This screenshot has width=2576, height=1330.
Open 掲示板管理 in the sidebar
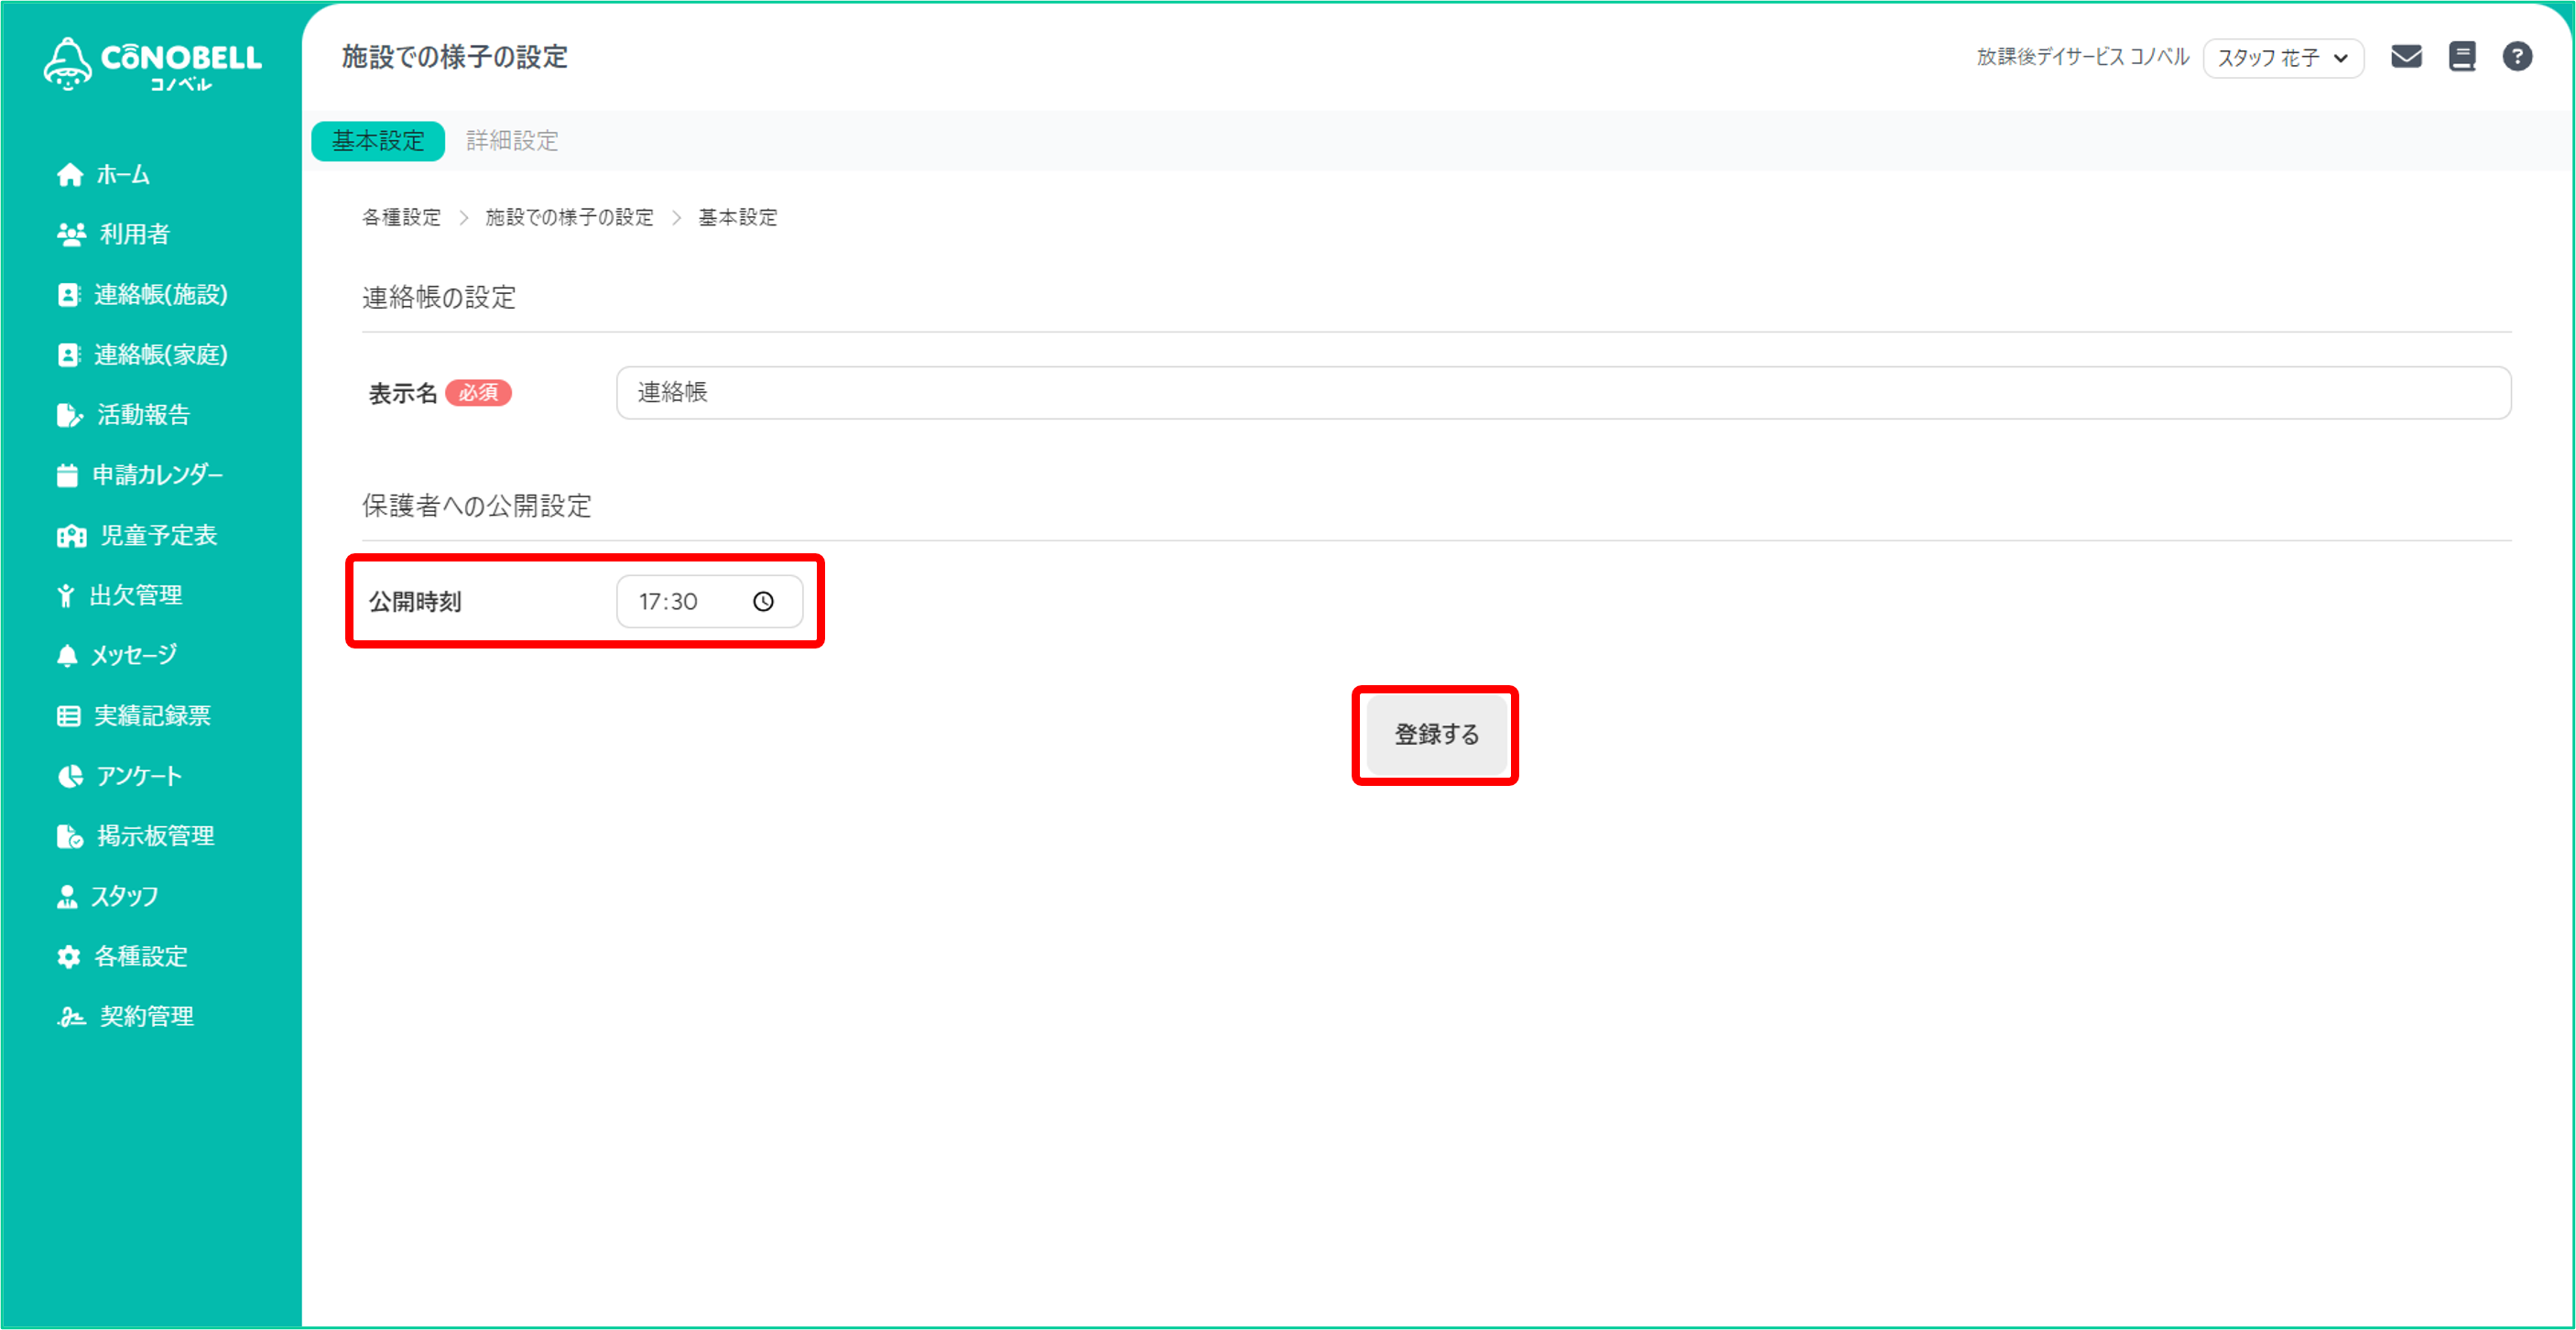(x=155, y=837)
